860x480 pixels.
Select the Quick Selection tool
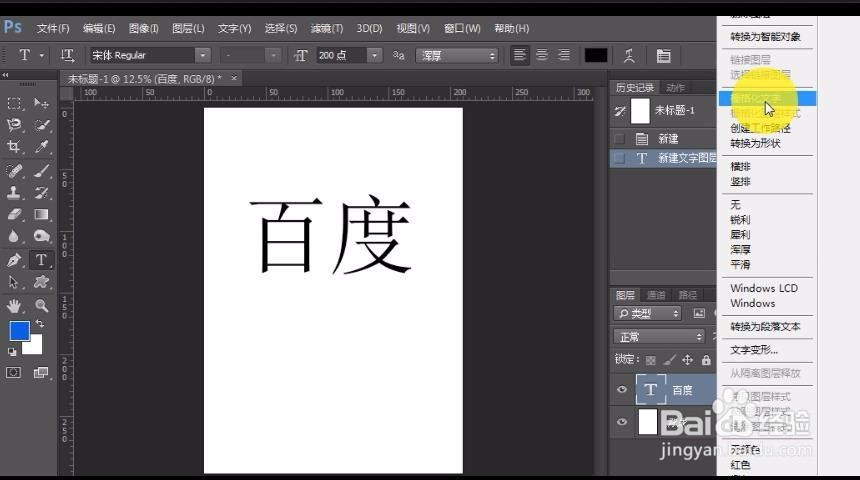coord(41,125)
